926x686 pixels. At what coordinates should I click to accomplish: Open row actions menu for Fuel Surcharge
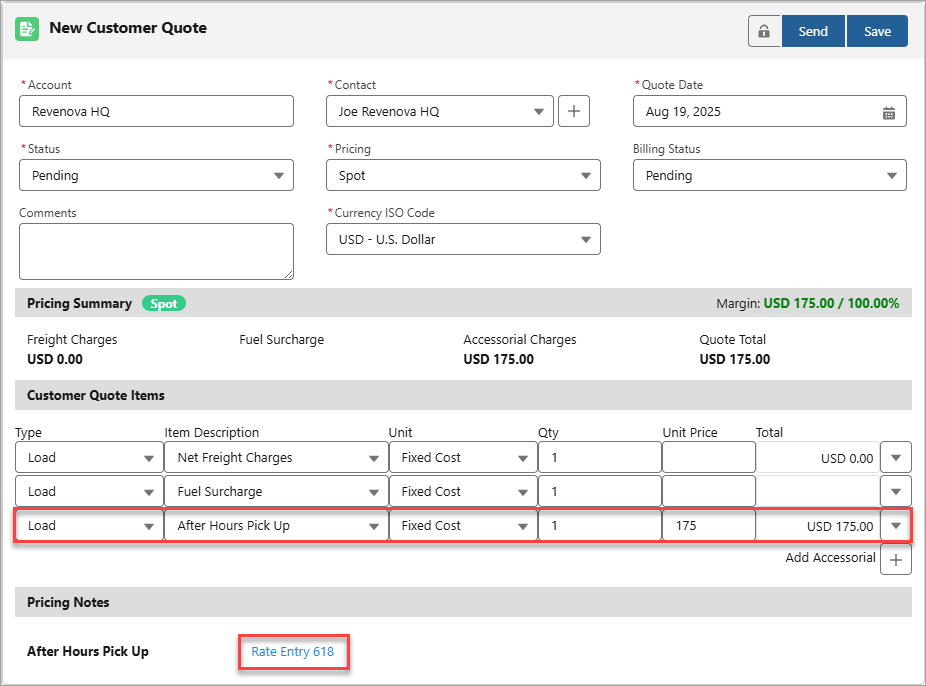pos(896,491)
